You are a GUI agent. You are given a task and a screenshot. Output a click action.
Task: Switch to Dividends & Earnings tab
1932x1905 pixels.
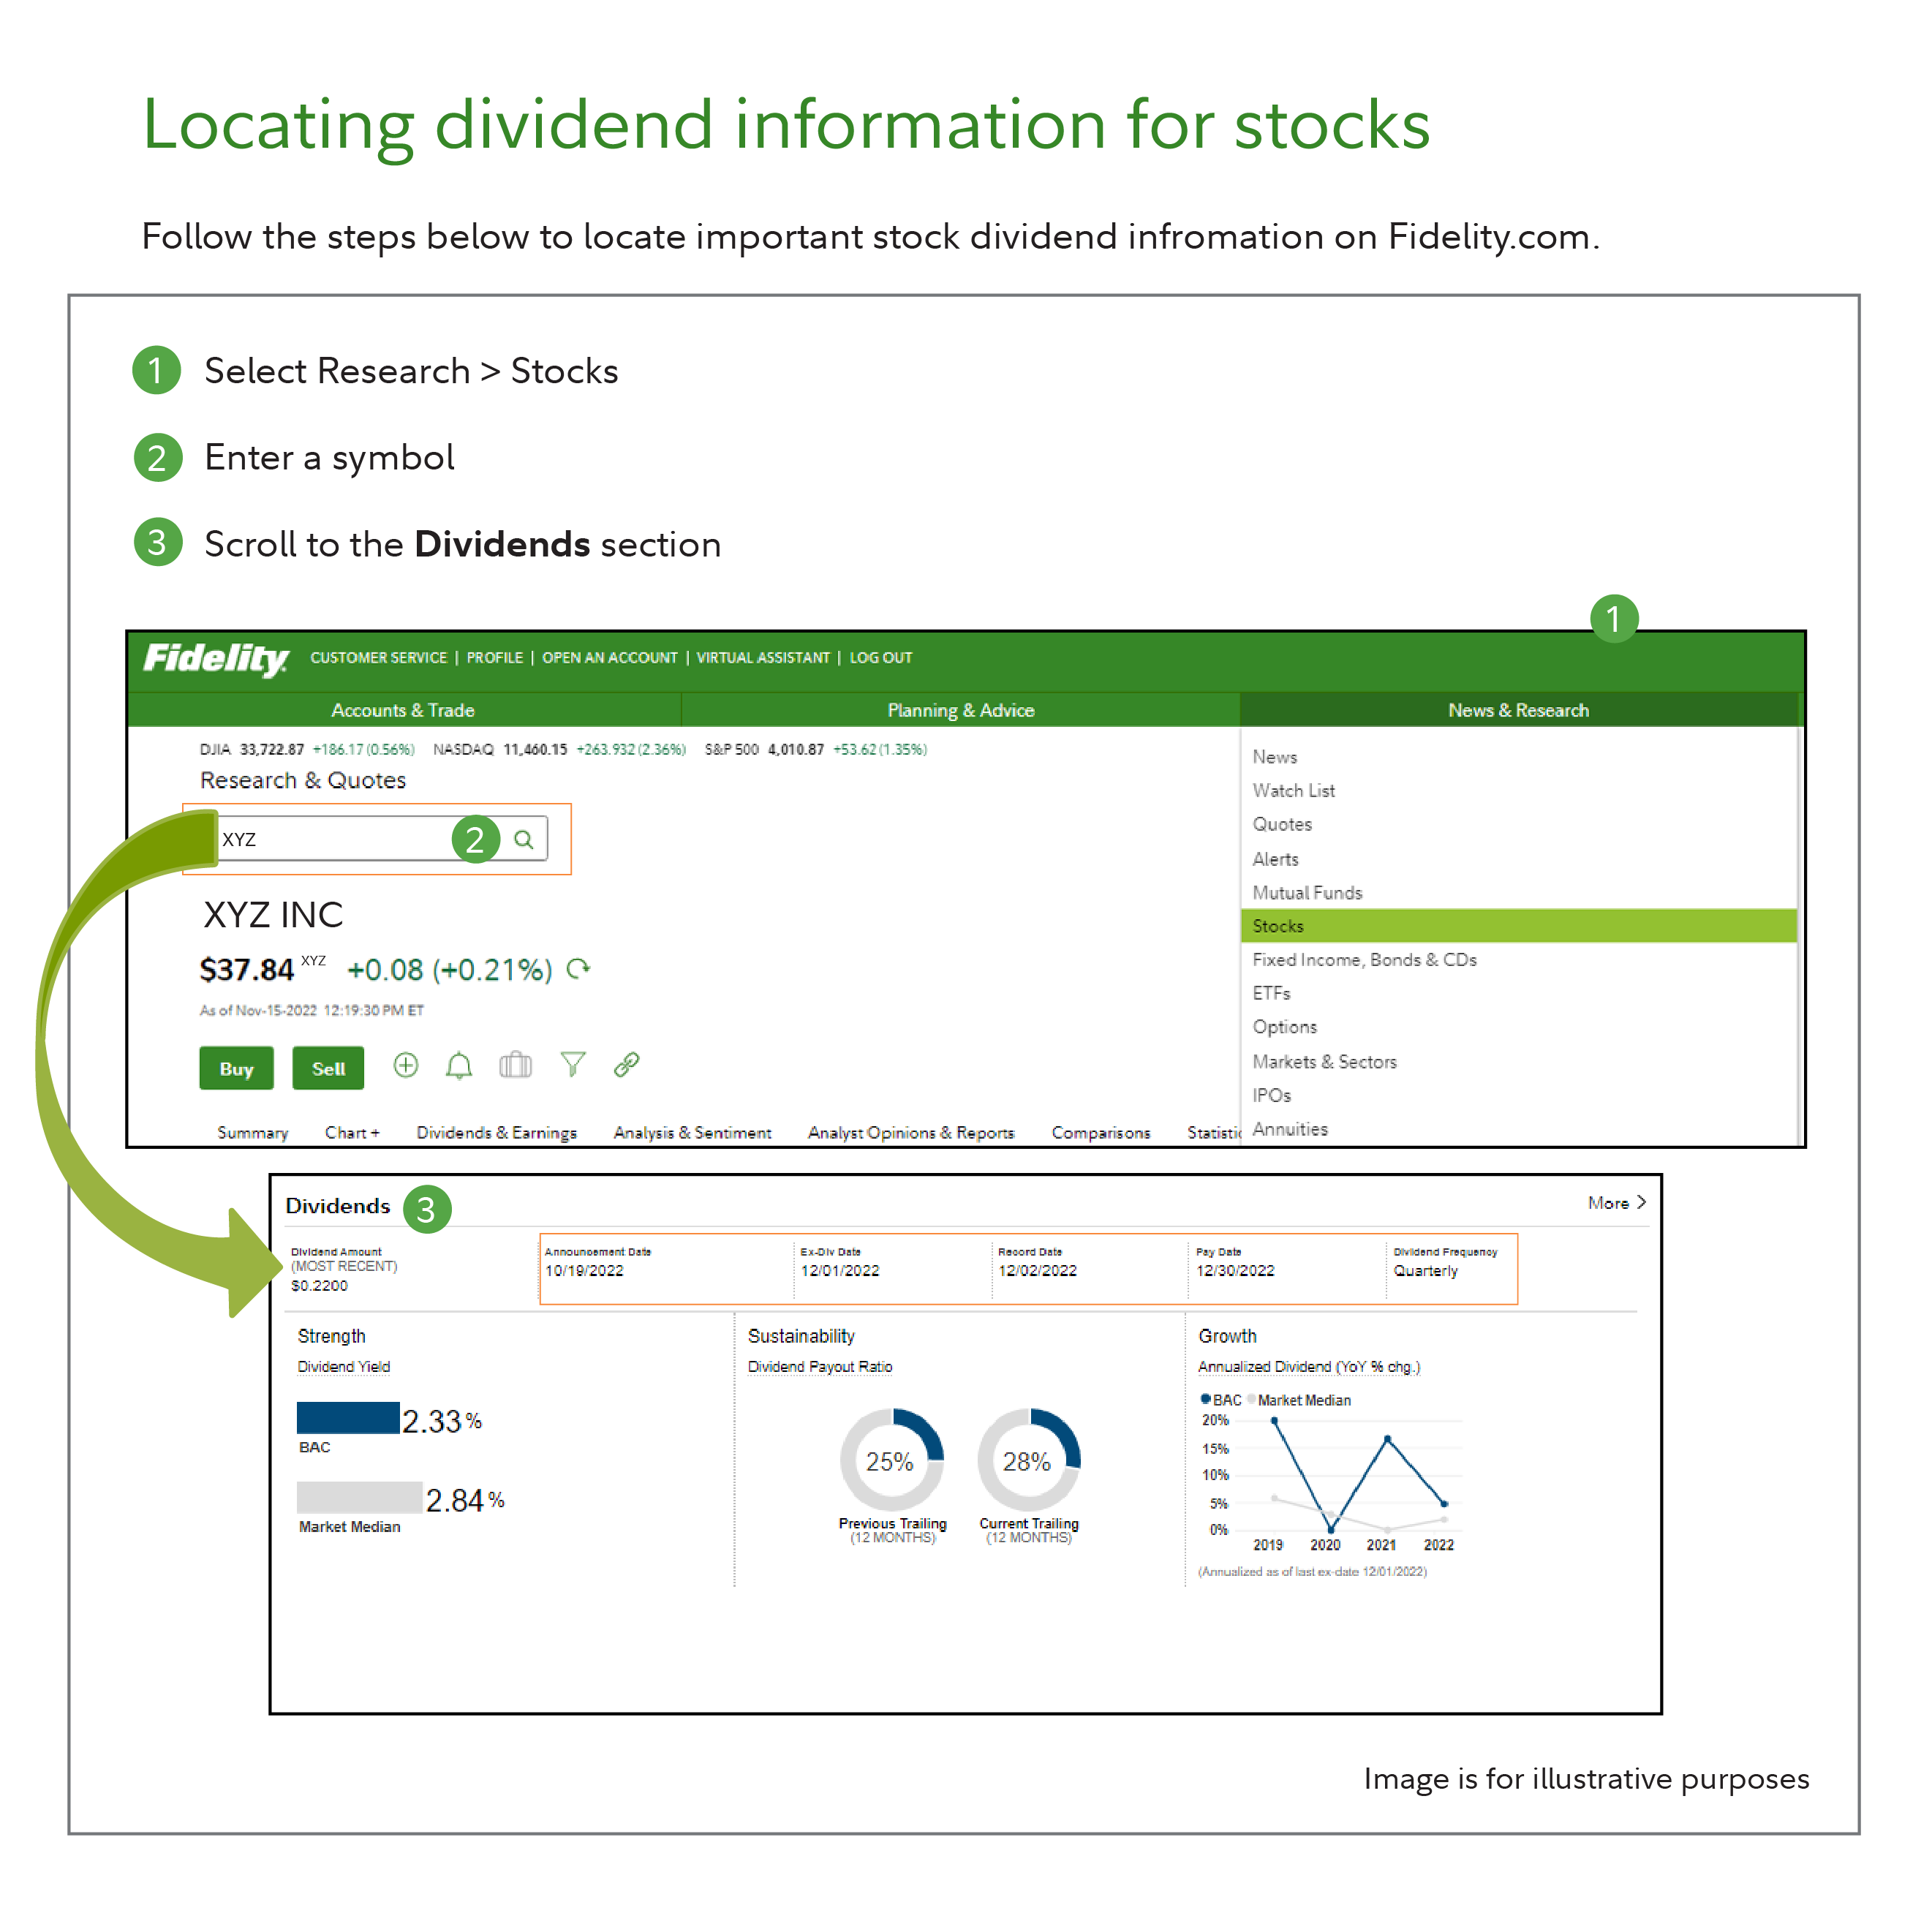(x=496, y=1132)
